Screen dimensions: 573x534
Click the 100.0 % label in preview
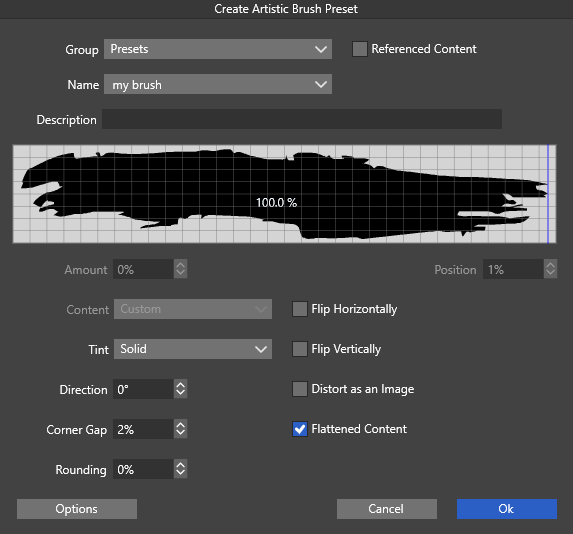[x=276, y=202]
